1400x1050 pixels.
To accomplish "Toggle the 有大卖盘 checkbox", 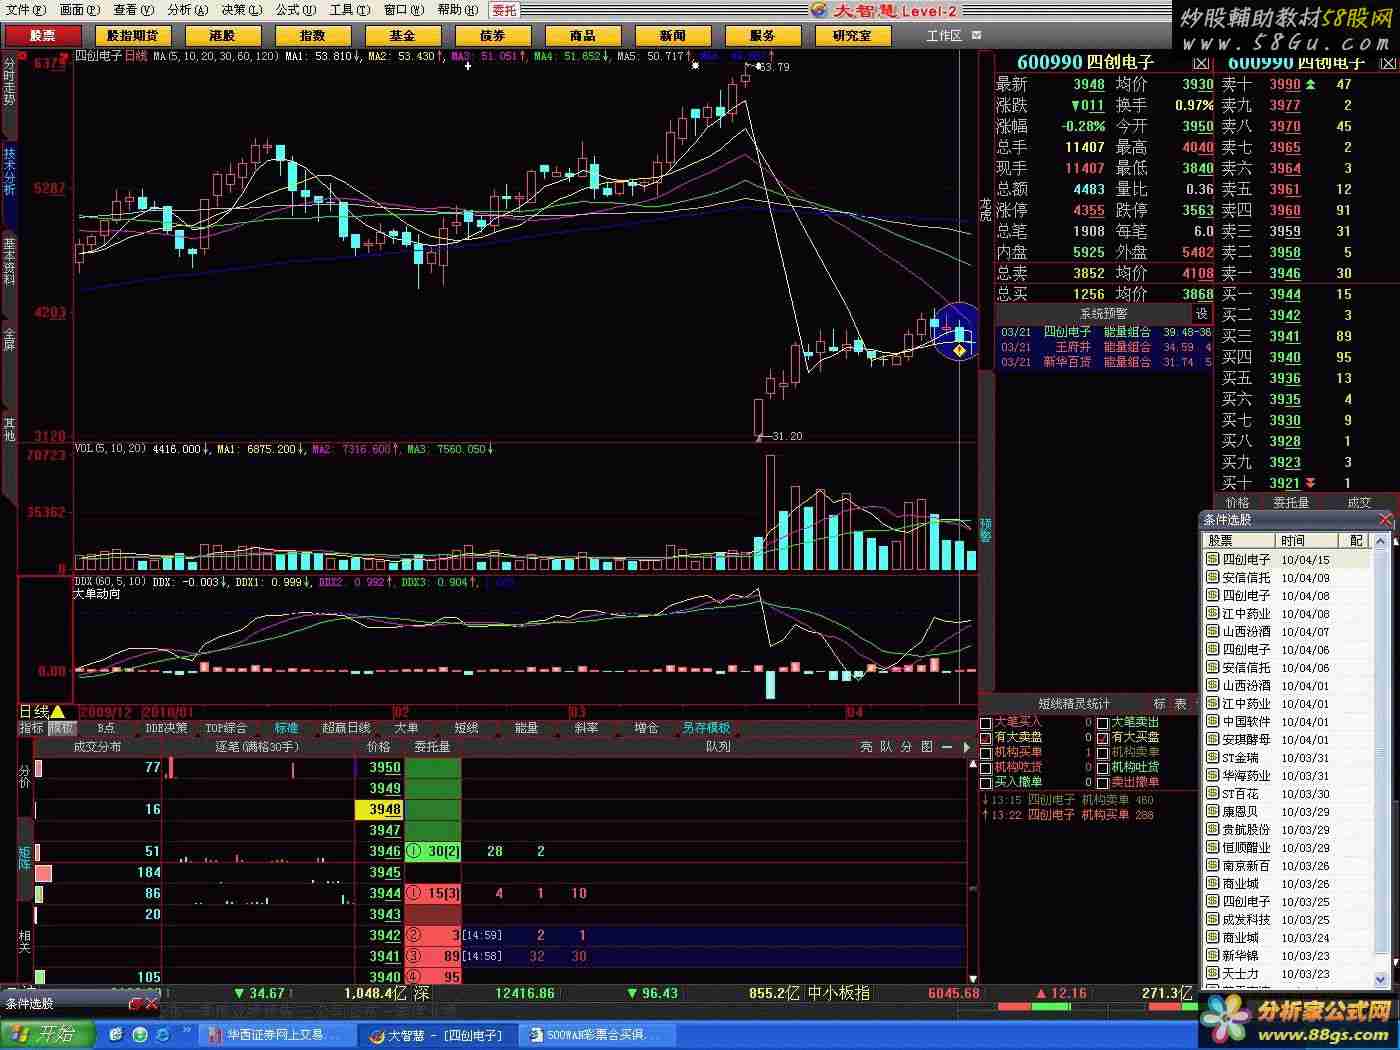I will [986, 737].
